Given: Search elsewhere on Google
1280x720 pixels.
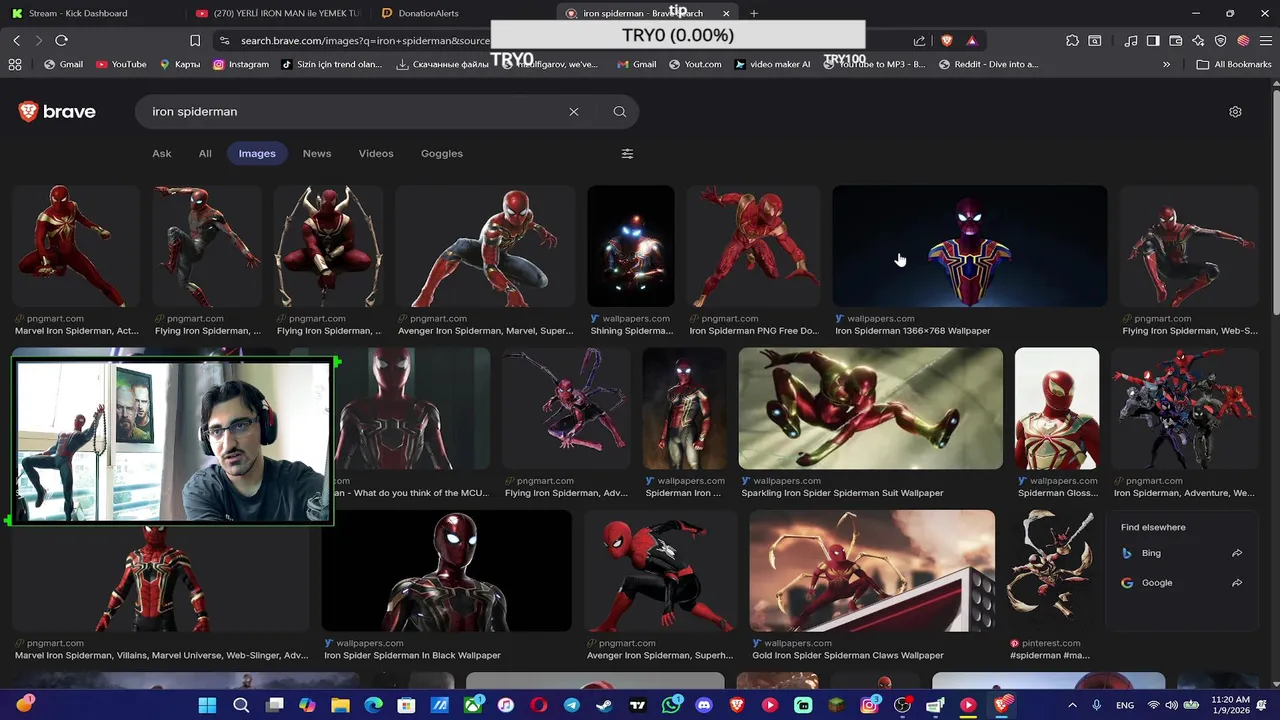Looking at the screenshot, I should pyautogui.click(x=1181, y=583).
